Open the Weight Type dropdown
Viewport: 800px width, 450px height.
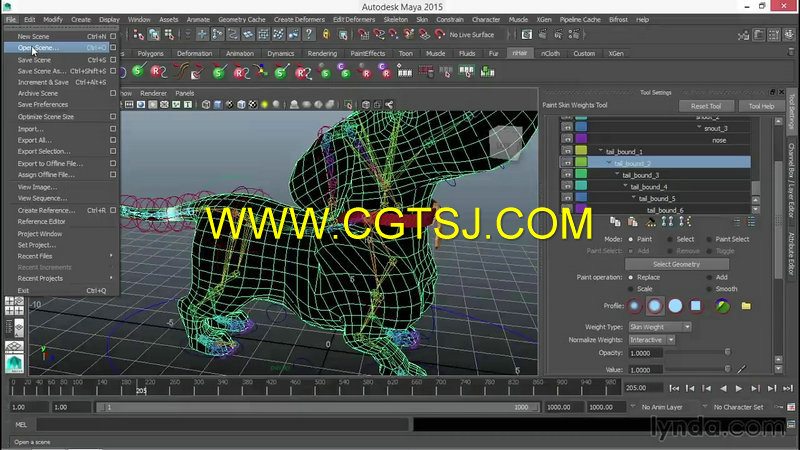click(660, 327)
